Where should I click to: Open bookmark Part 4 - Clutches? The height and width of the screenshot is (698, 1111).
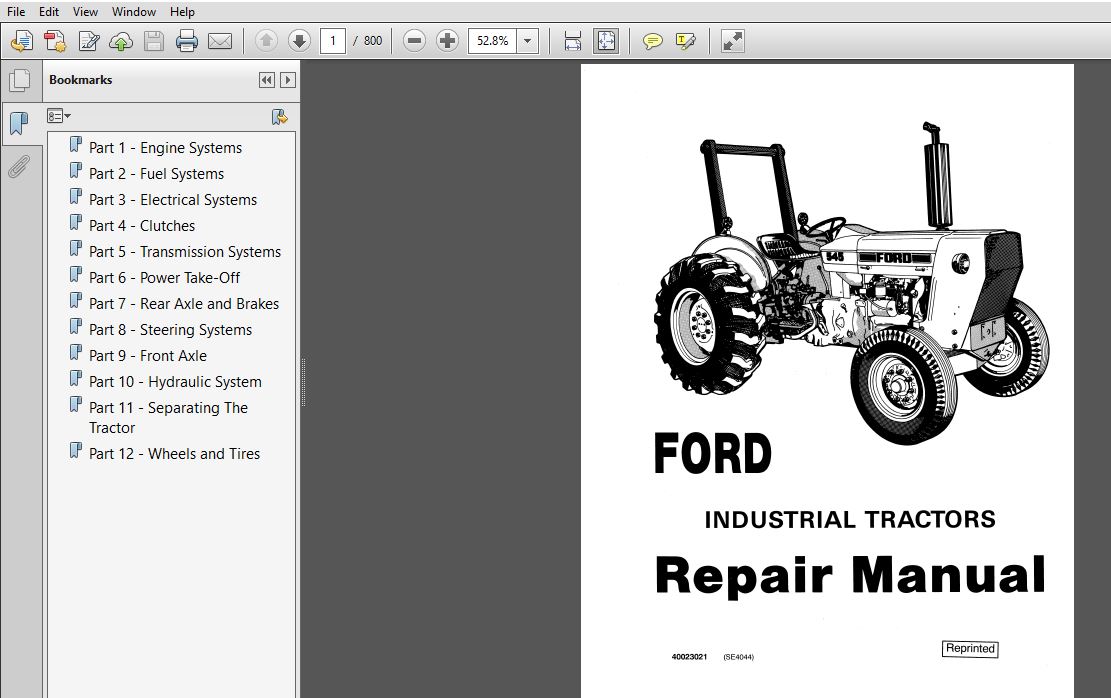point(142,225)
